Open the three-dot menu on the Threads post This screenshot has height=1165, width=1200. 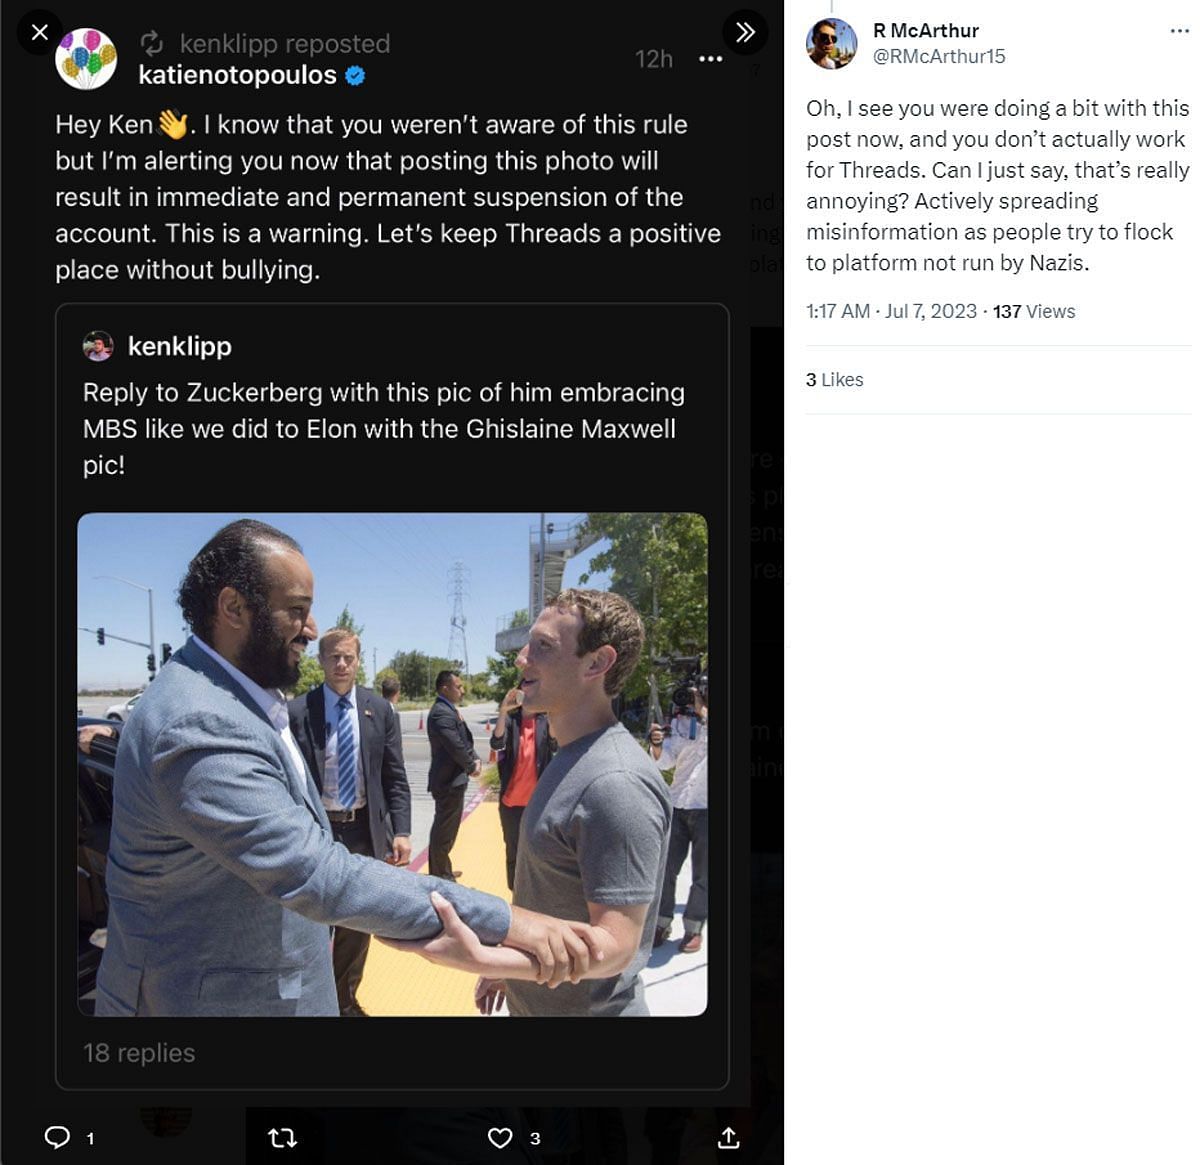[x=711, y=59]
